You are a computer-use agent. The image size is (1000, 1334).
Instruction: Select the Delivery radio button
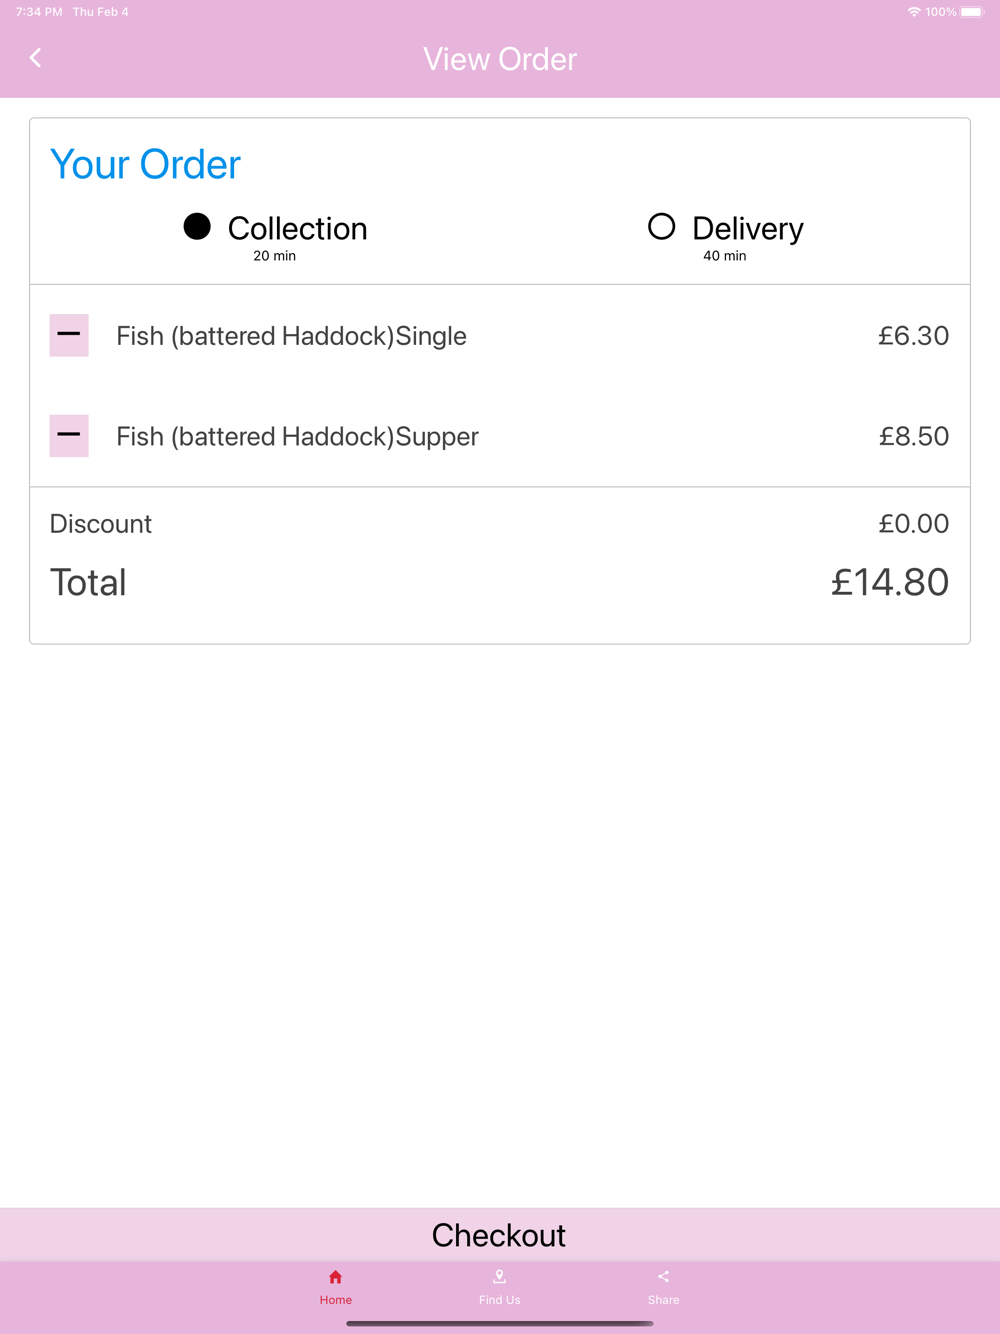pyautogui.click(x=661, y=227)
